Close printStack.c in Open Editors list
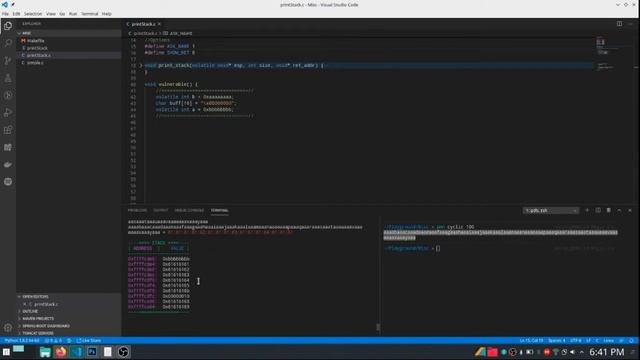 [x=24, y=304]
